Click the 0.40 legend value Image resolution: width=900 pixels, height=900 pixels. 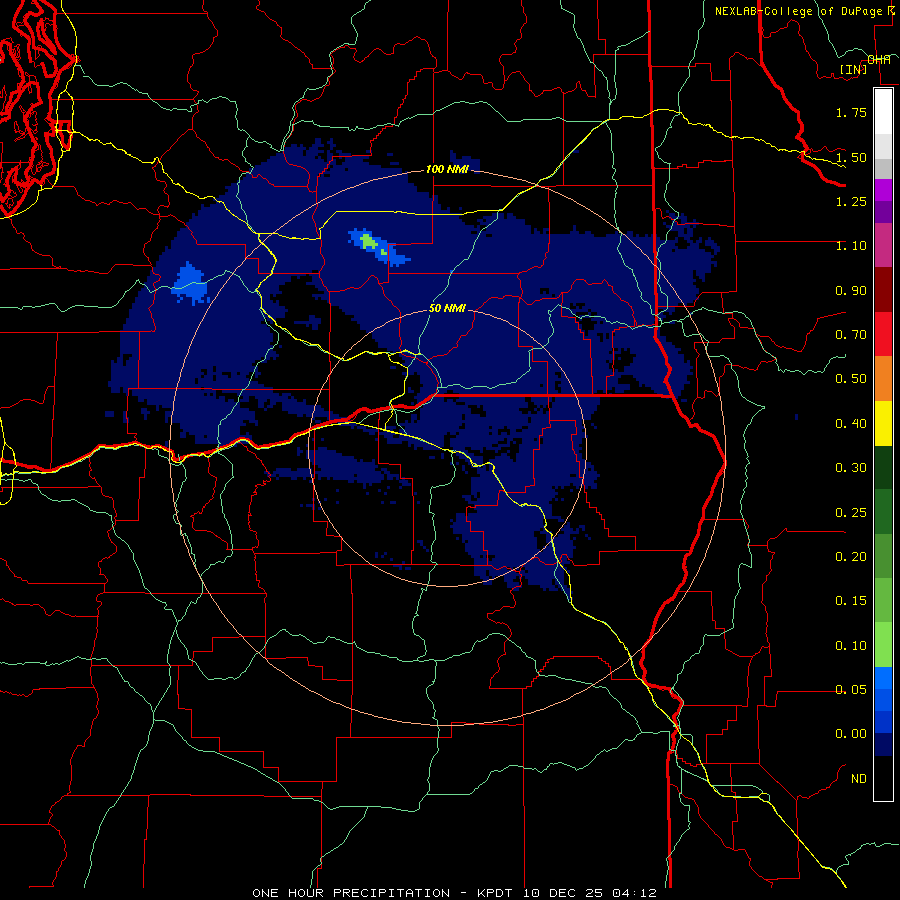(x=851, y=424)
